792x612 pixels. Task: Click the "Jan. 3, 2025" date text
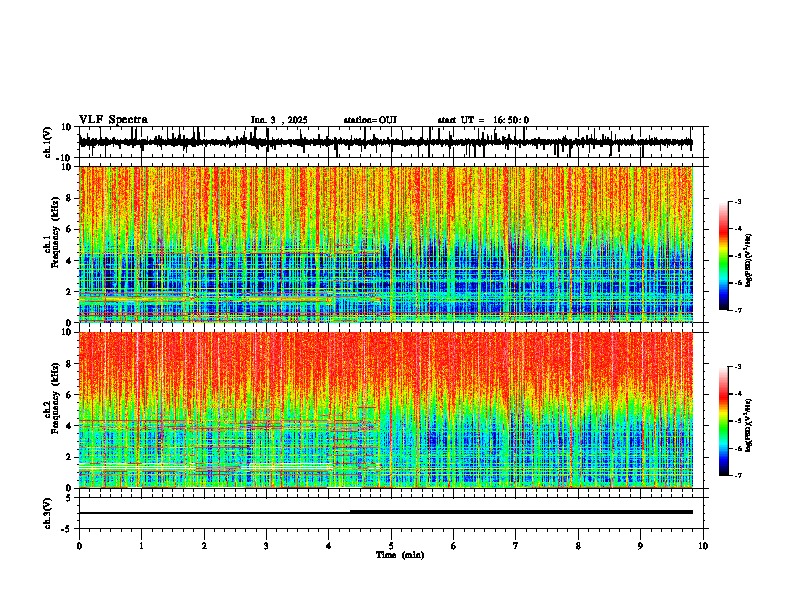pyautogui.click(x=279, y=120)
